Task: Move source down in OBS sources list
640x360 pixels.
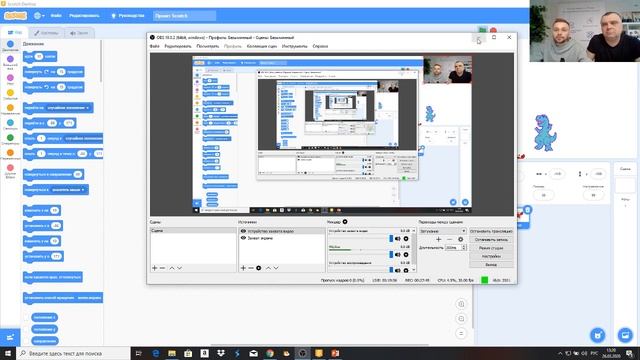Action: point(276,268)
